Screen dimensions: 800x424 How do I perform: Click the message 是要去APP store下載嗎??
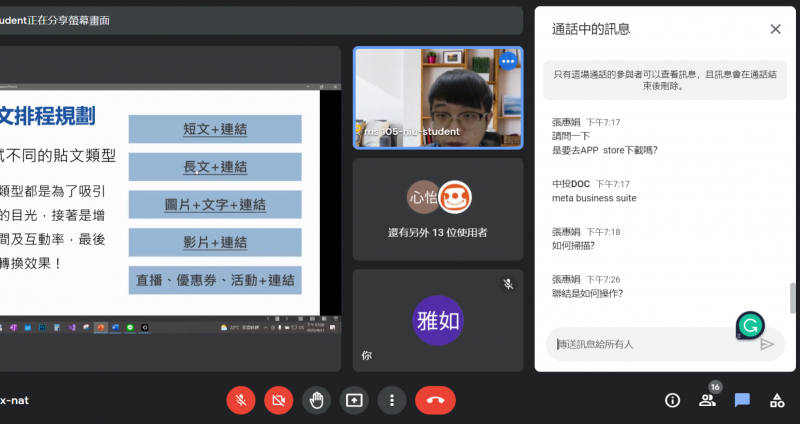tap(605, 150)
